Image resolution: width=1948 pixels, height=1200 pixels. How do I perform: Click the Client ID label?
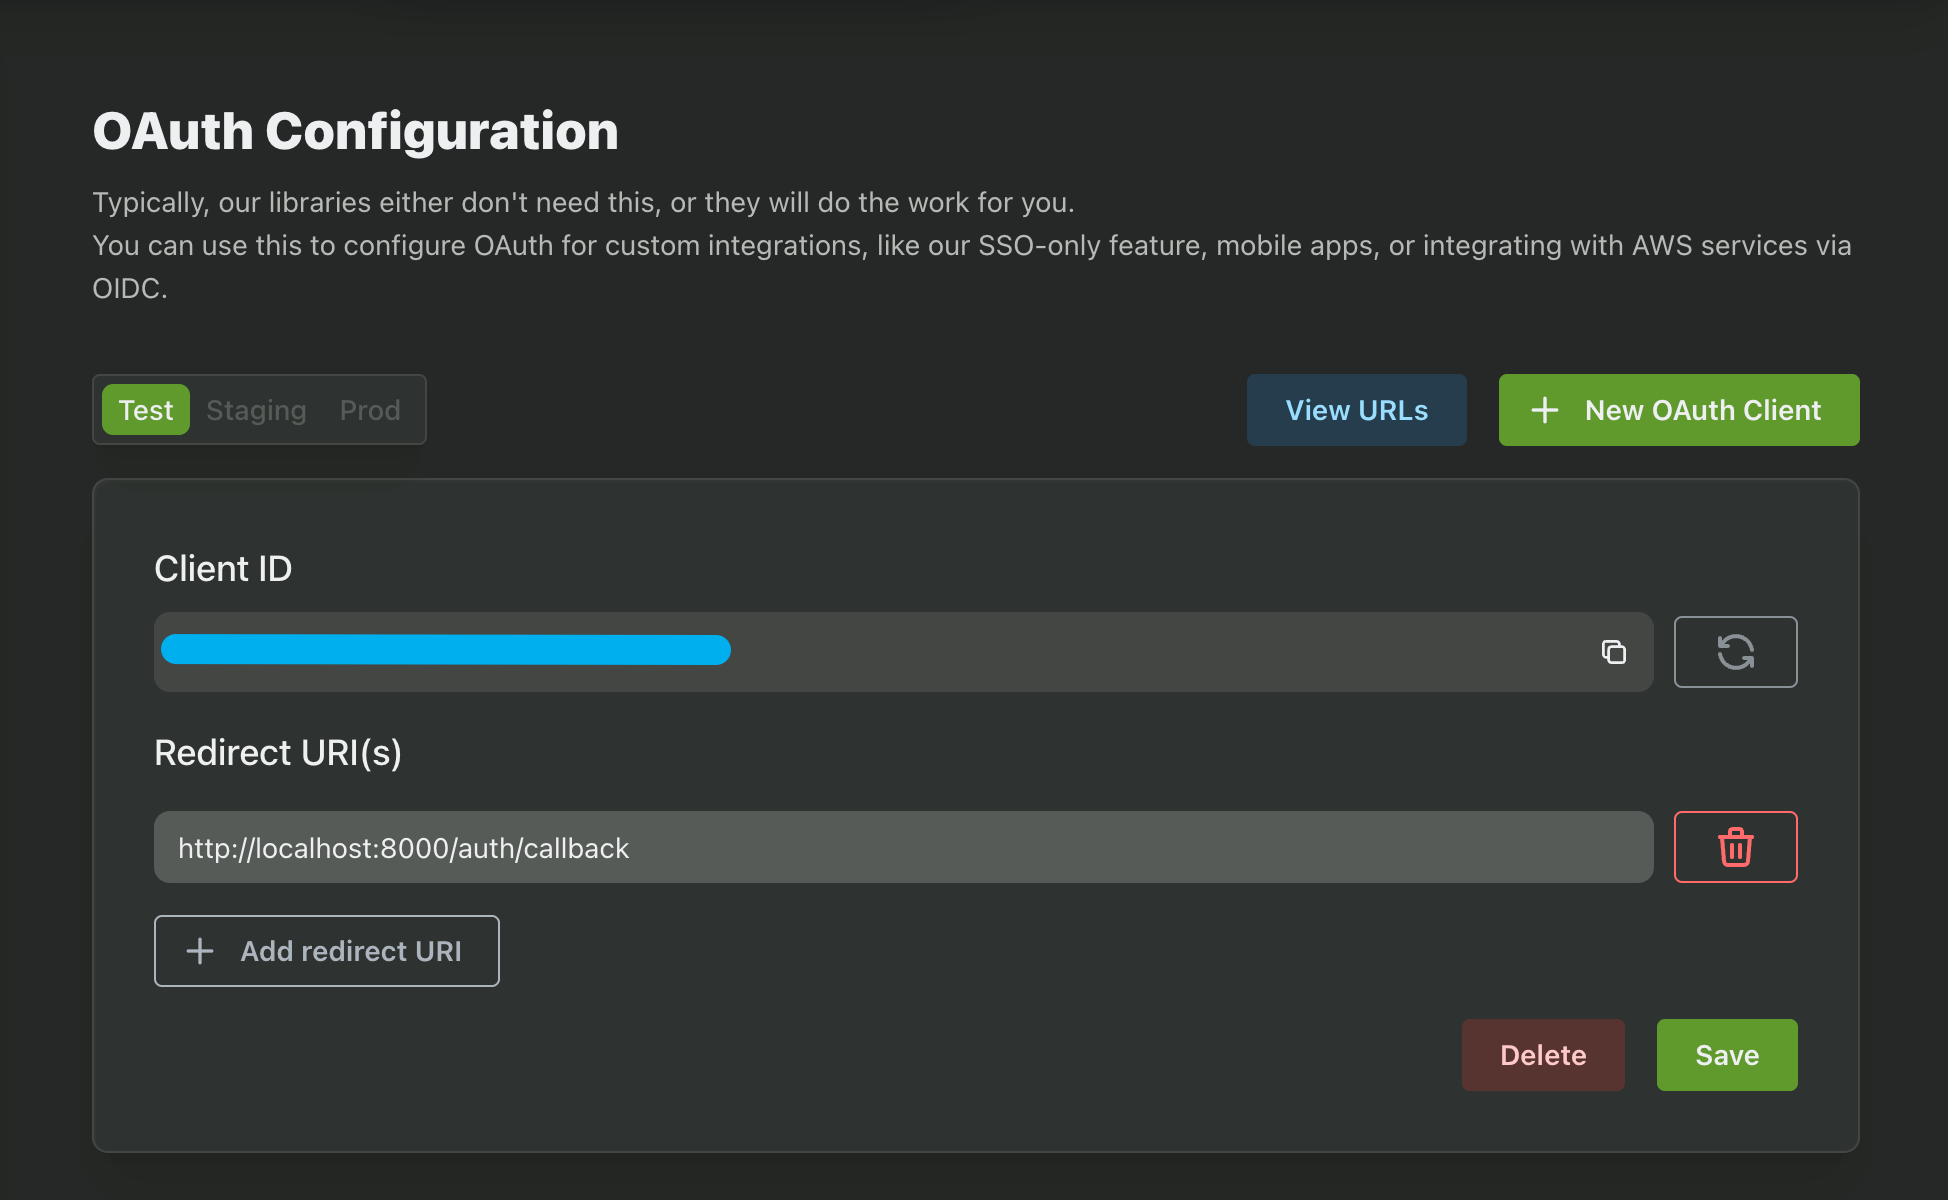tap(223, 569)
